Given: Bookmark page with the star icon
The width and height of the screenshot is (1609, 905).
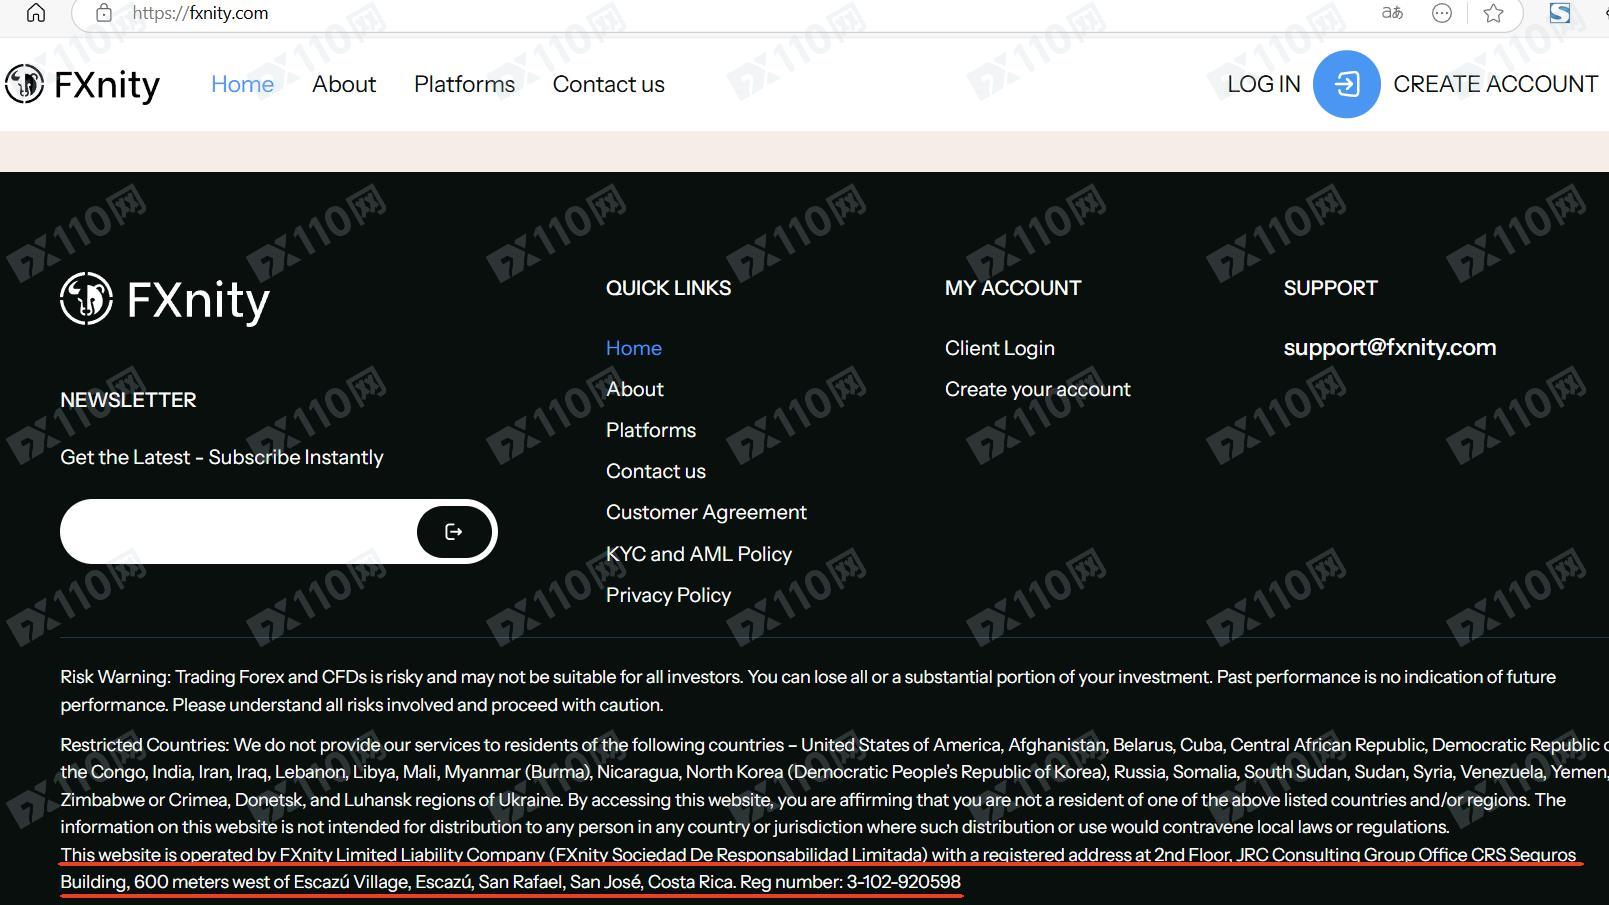Looking at the screenshot, I should (1493, 13).
